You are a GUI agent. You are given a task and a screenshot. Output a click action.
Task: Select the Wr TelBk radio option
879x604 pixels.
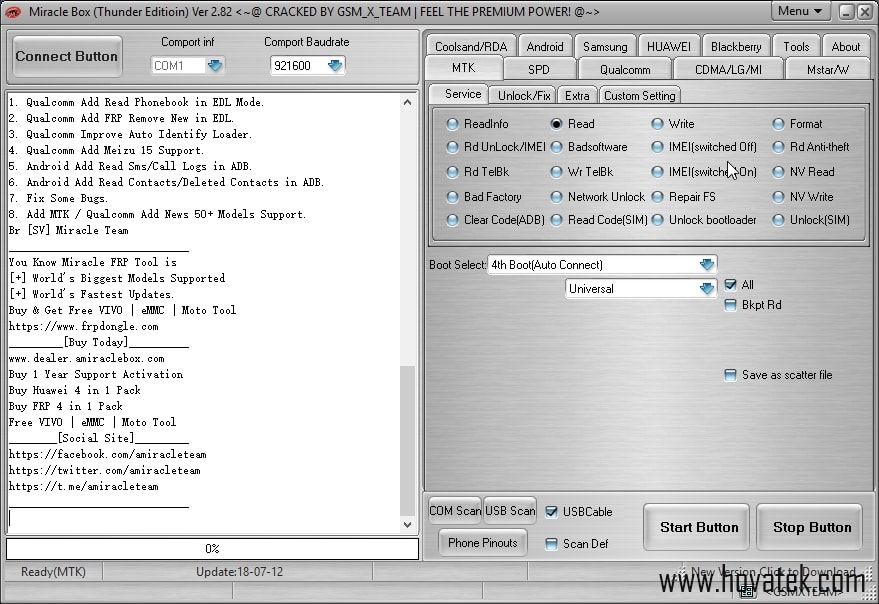coord(556,172)
